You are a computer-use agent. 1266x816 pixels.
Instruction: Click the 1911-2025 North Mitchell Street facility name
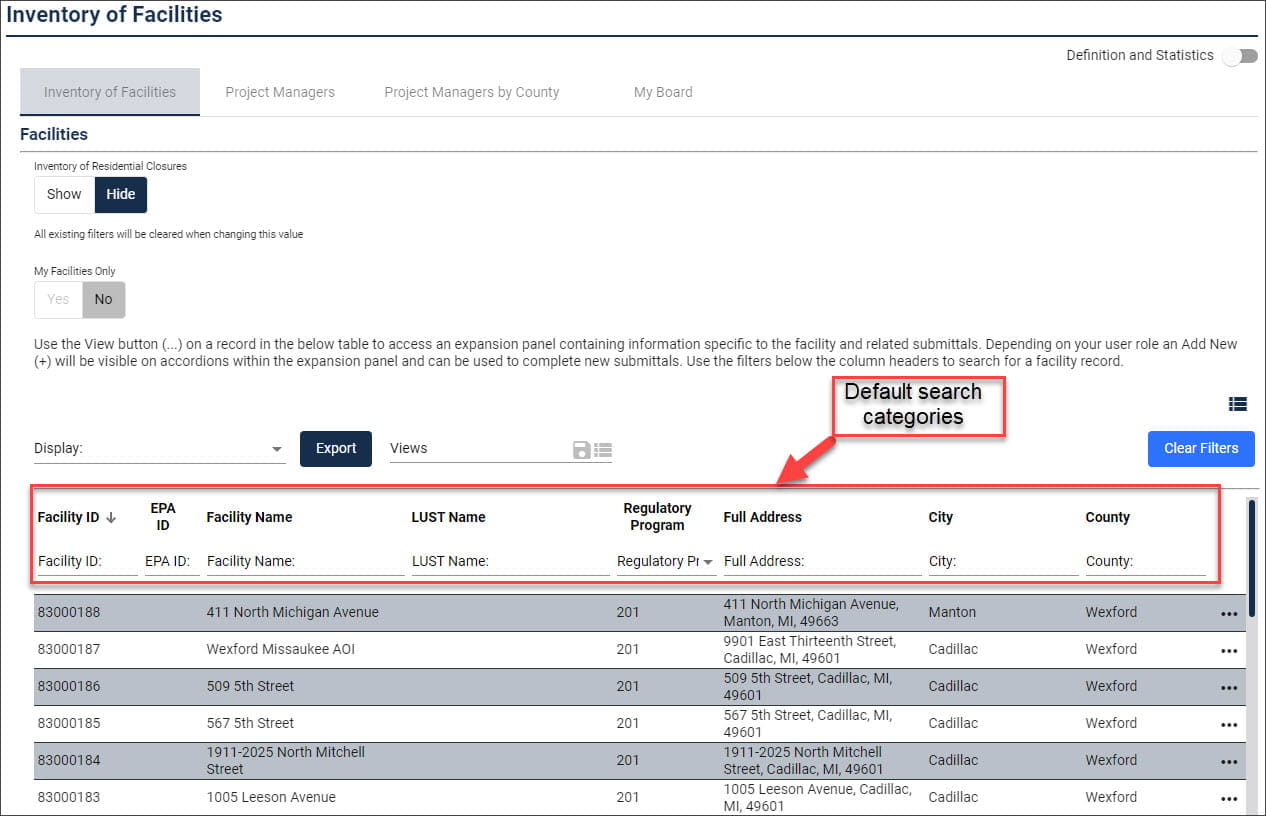[x=286, y=760]
